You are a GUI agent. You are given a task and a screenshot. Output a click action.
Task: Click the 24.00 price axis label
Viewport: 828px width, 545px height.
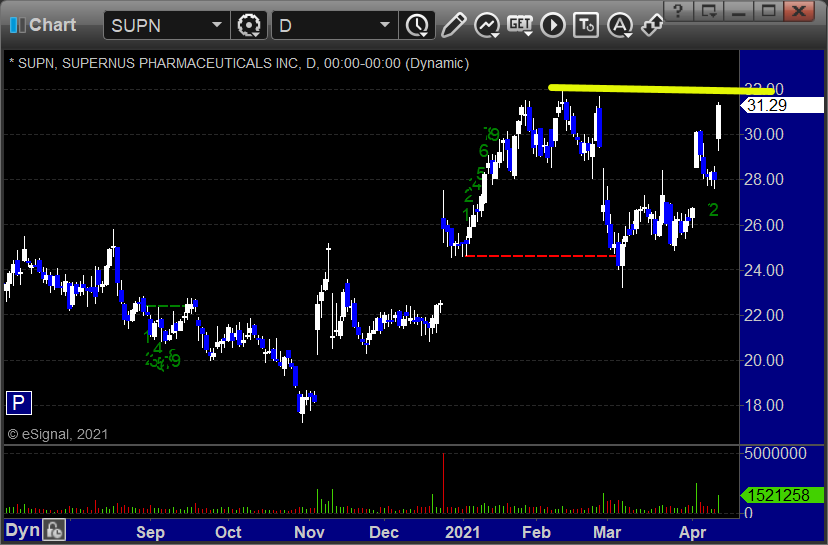tap(764, 270)
